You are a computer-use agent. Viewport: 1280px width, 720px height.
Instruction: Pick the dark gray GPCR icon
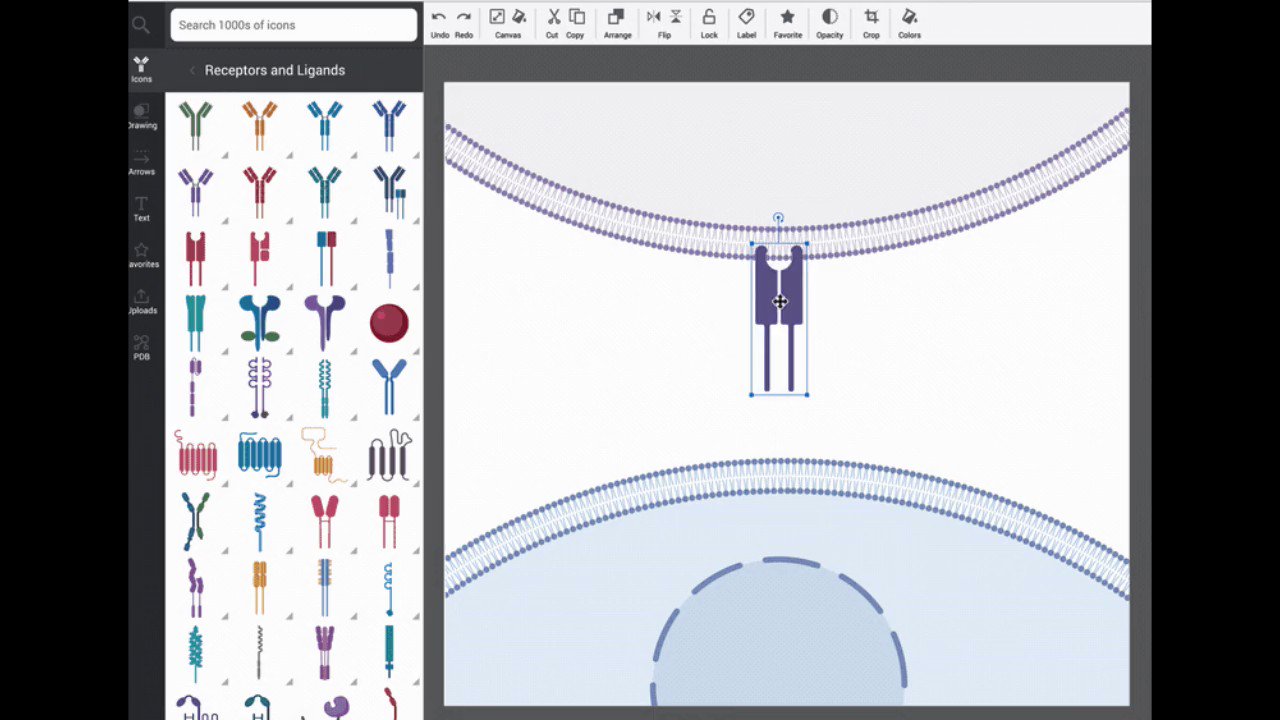point(389,455)
